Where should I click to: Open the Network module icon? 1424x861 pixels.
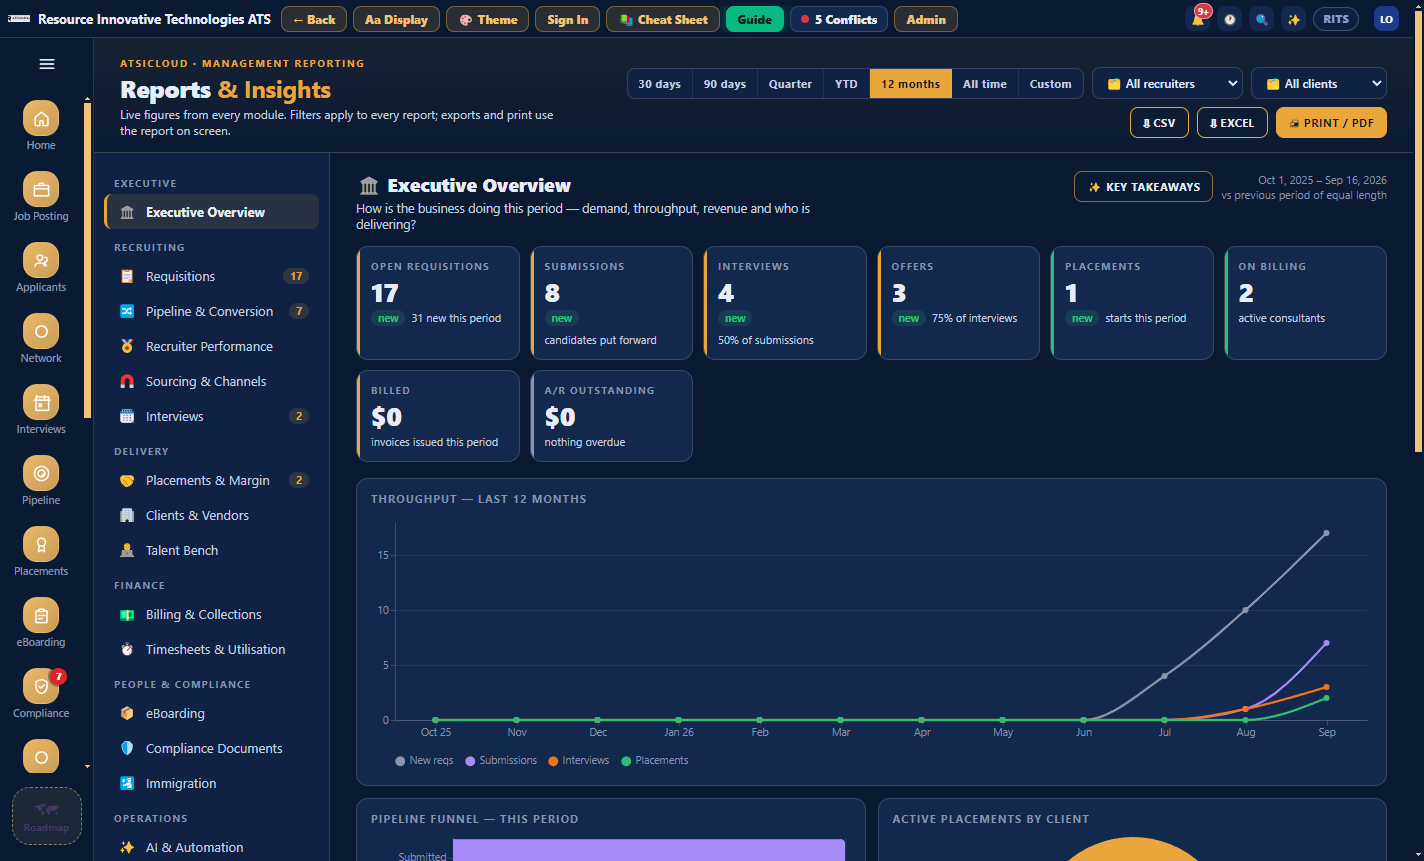tap(41, 332)
